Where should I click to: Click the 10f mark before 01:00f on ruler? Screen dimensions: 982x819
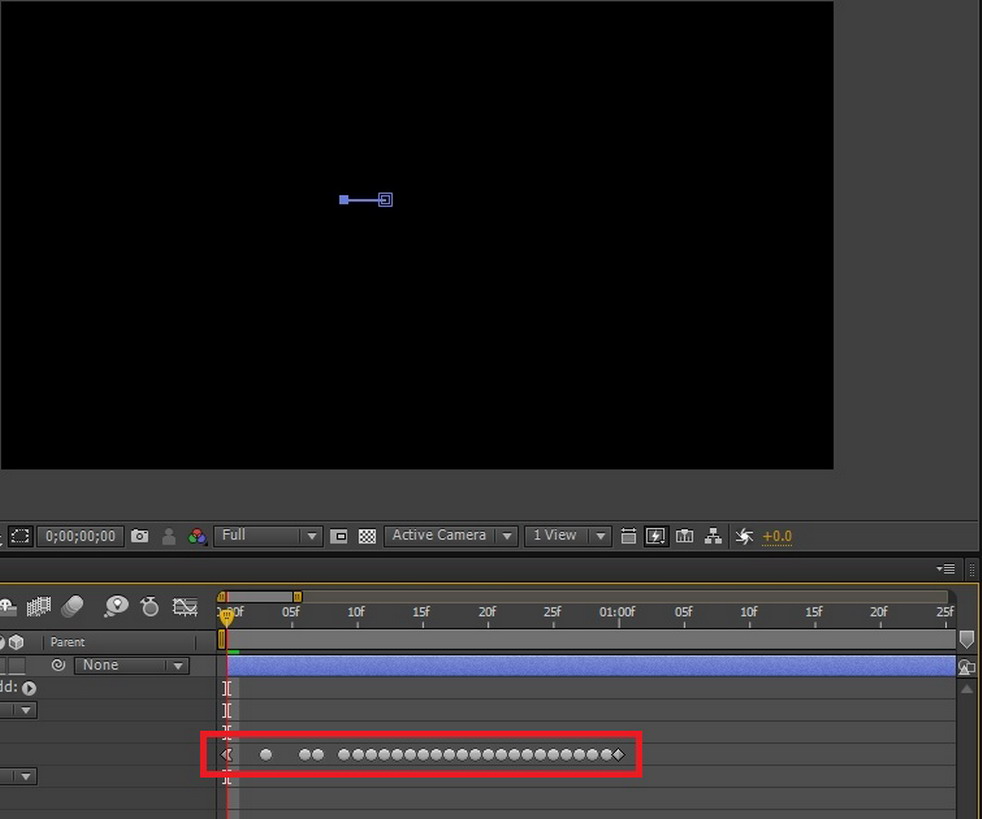click(356, 612)
